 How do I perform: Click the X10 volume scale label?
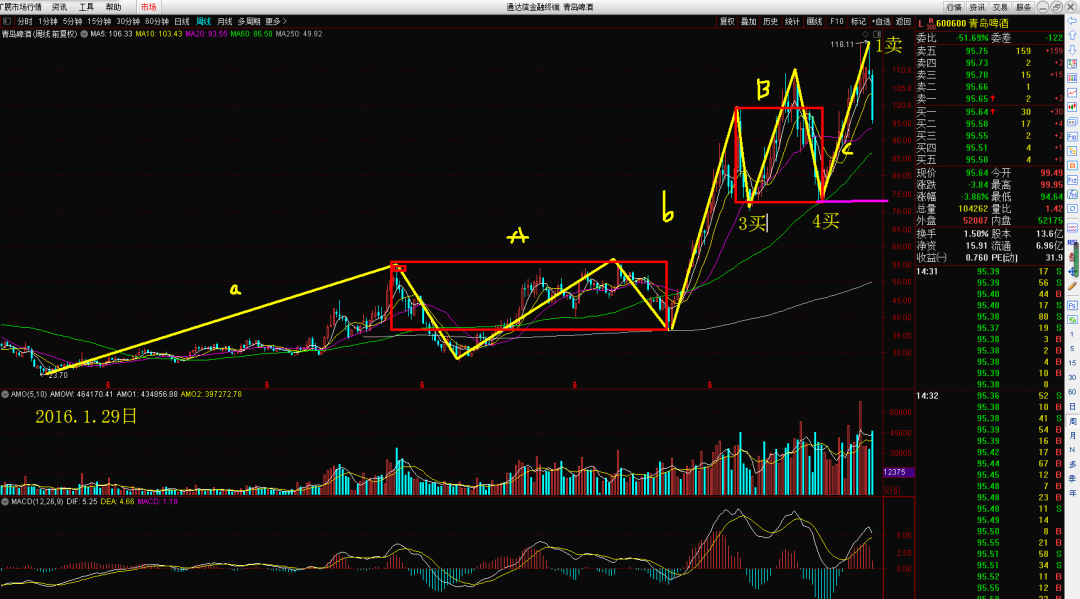(891, 491)
